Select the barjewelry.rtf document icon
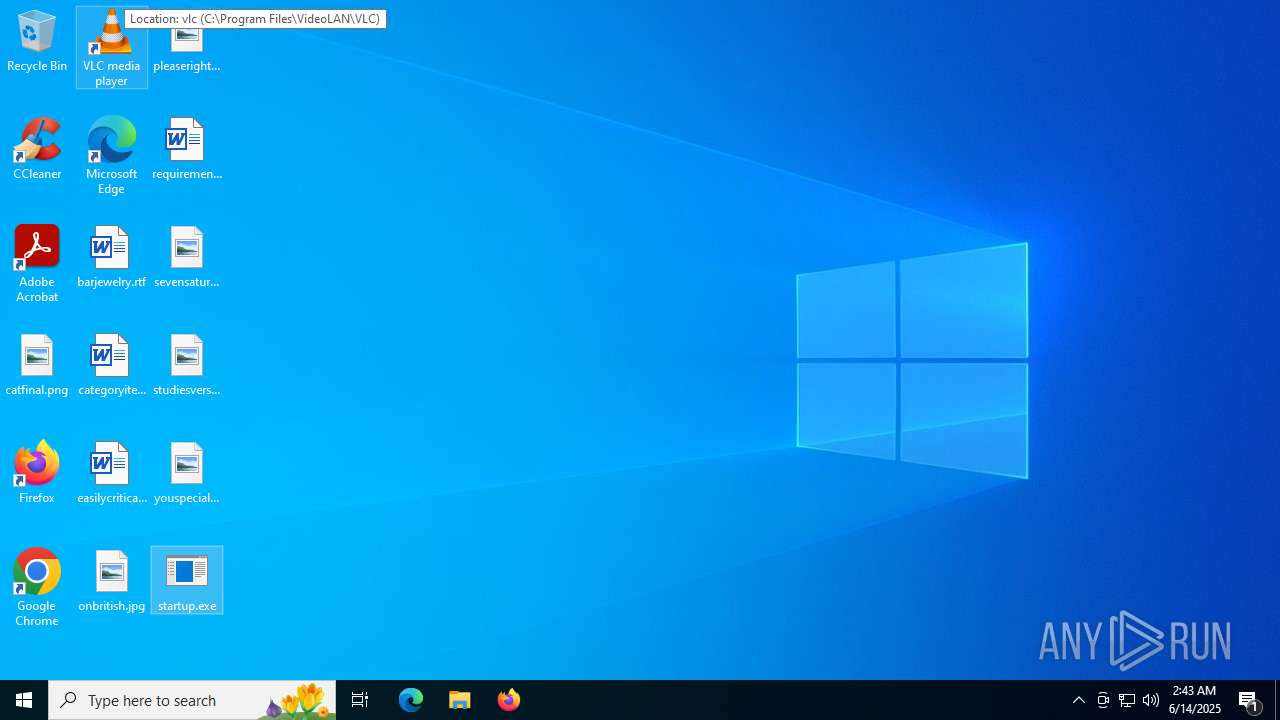Viewport: 1280px width, 720px height. pos(112,258)
